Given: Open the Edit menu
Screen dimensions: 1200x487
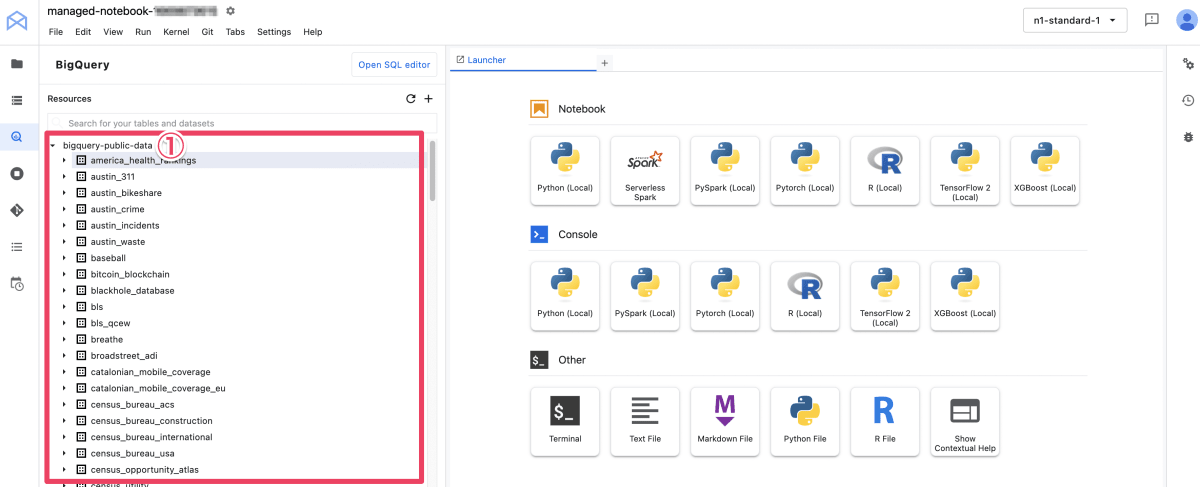Looking at the screenshot, I should 83,32.
